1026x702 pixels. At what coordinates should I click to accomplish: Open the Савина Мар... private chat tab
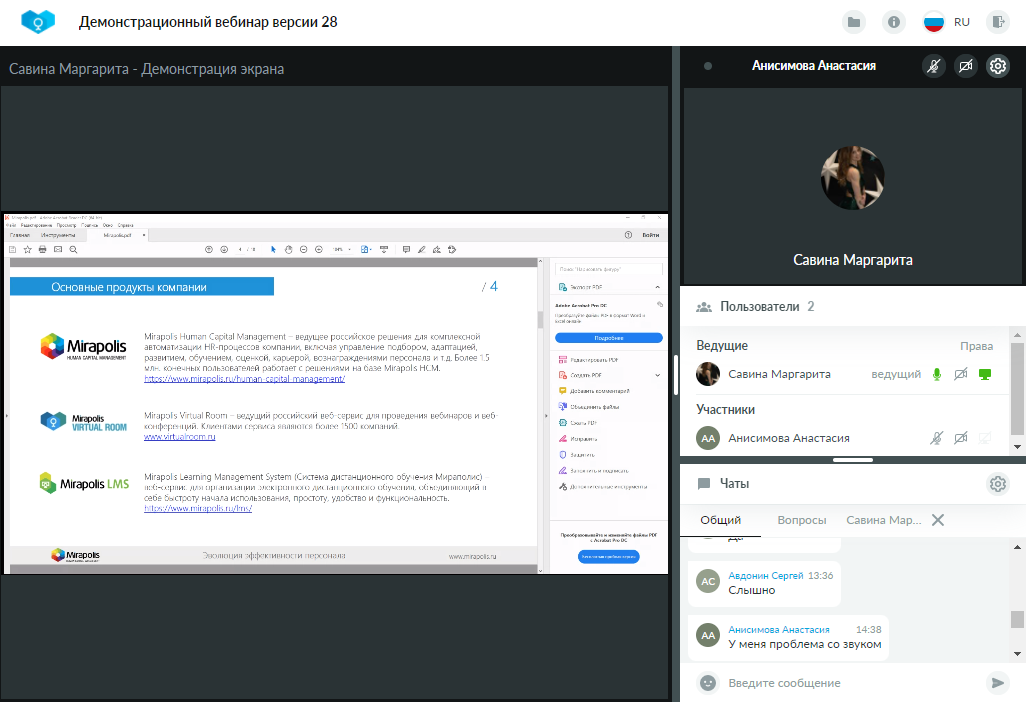pyautogui.click(x=883, y=520)
